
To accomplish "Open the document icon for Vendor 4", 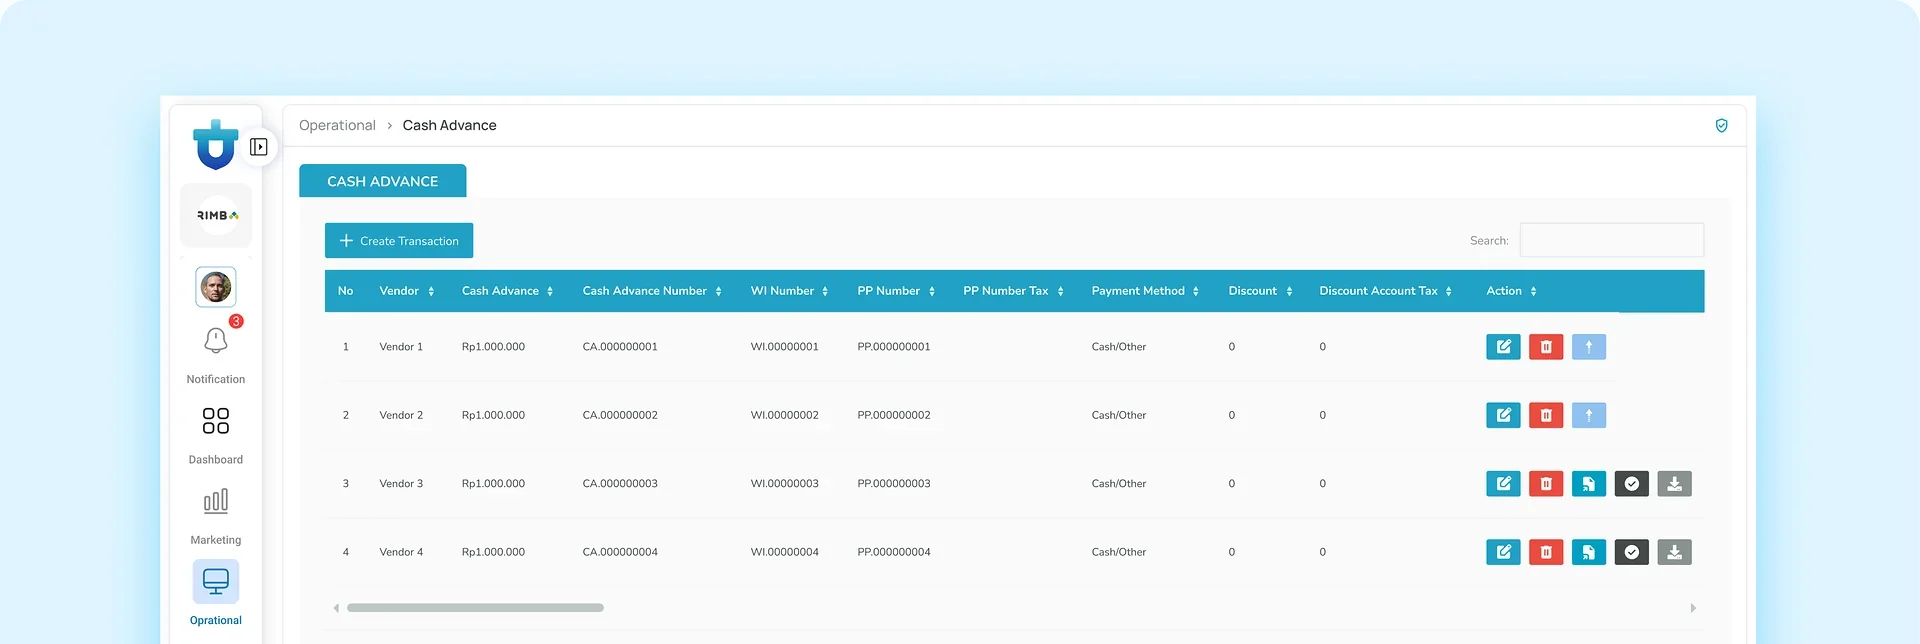I will pyautogui.click(x=1589, y=552).
